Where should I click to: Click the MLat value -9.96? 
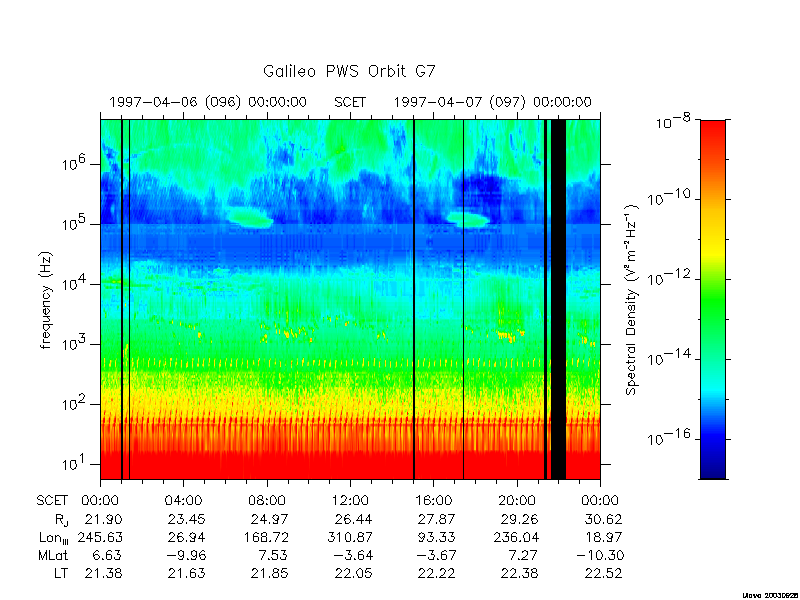(186, 555)
